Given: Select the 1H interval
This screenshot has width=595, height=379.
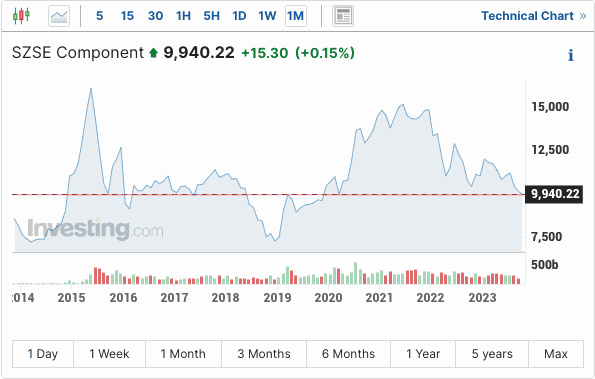Looking at the screenshot, I should (x=183, y=16).
